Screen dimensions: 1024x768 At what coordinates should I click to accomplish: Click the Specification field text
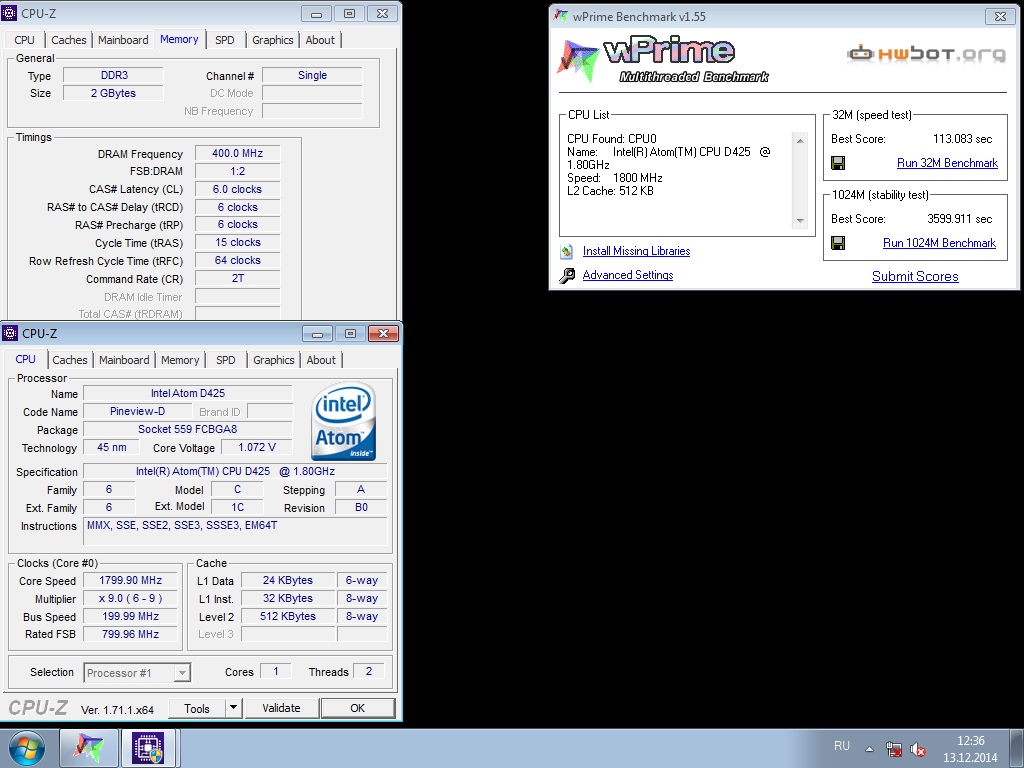tap(235, 472)
